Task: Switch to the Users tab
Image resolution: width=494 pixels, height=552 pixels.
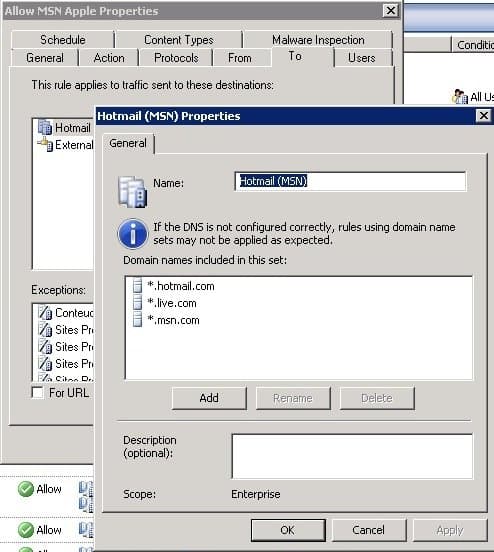Action: click(x=362, y=58)
